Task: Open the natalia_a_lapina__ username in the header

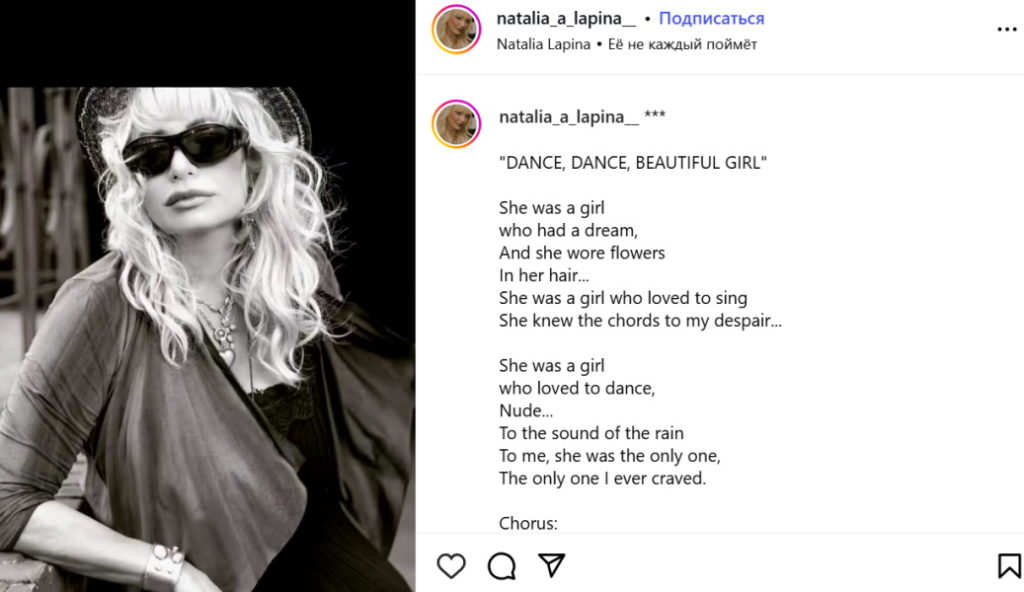Action: coord(566,18)
